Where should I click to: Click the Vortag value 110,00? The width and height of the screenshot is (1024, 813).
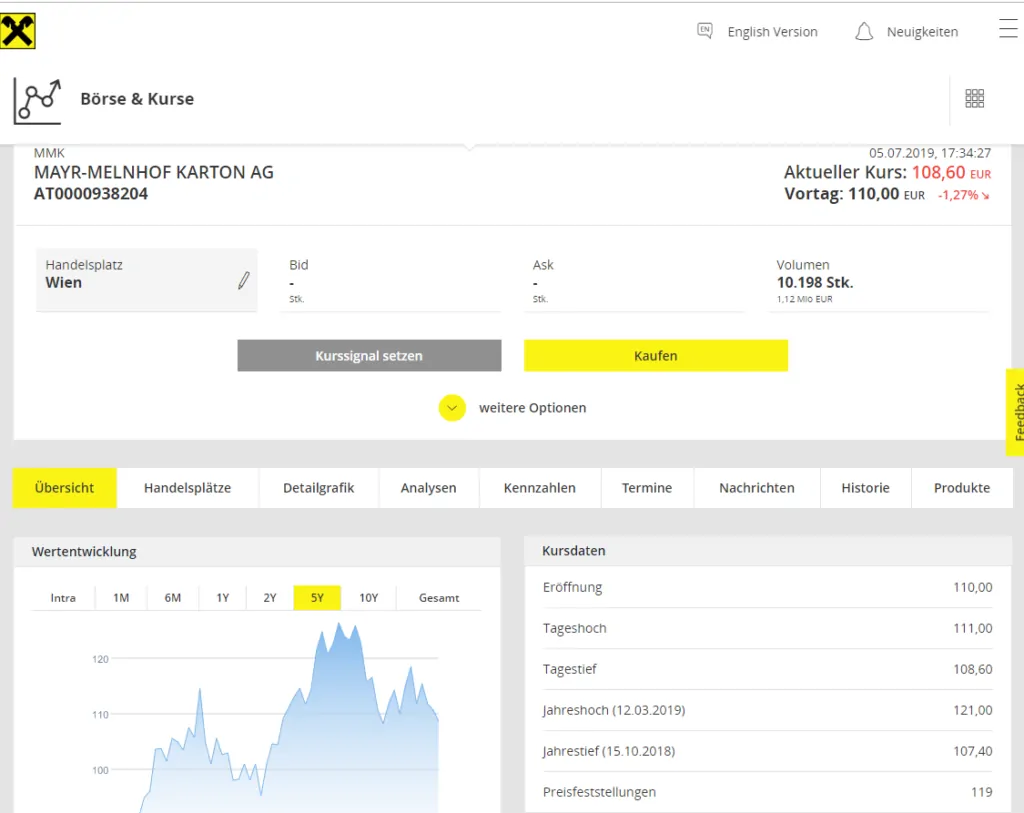(x=874, y=194)
